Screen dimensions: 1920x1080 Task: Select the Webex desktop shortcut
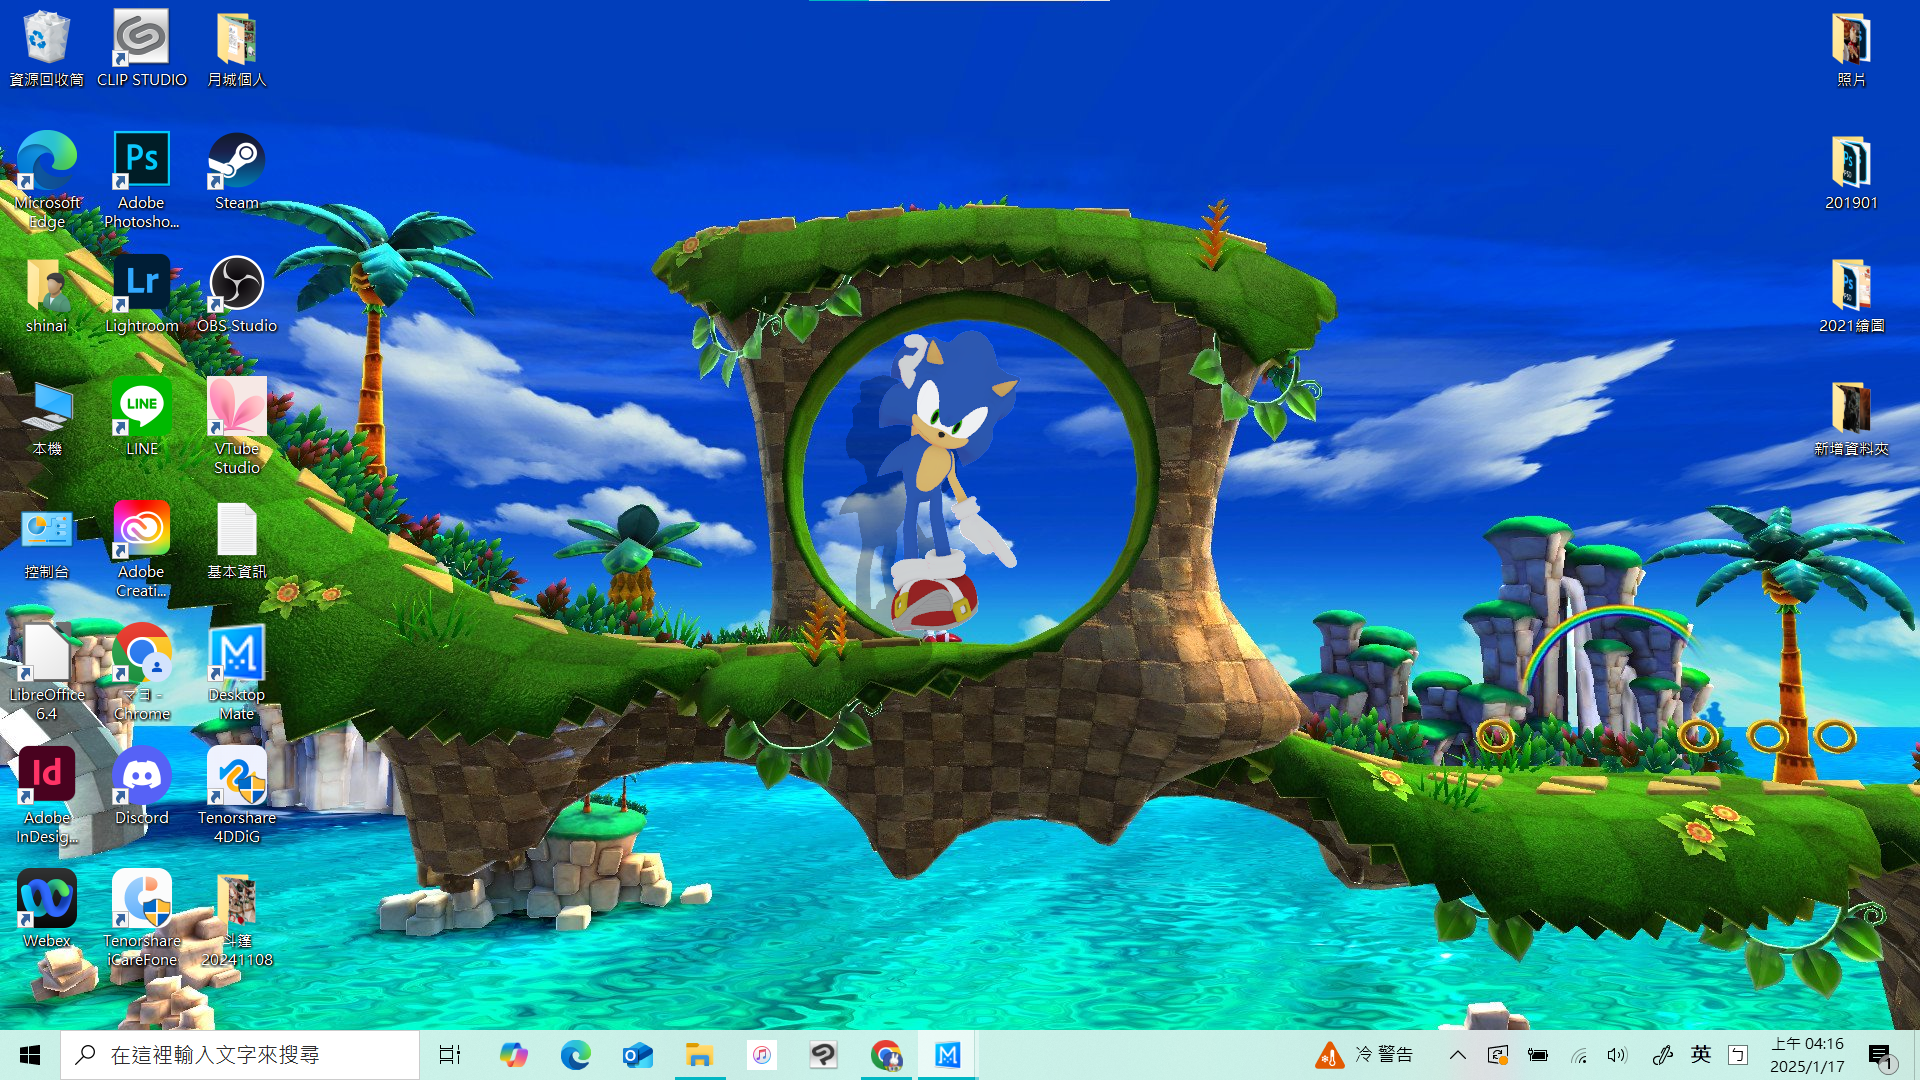click(x=46, y=909)
